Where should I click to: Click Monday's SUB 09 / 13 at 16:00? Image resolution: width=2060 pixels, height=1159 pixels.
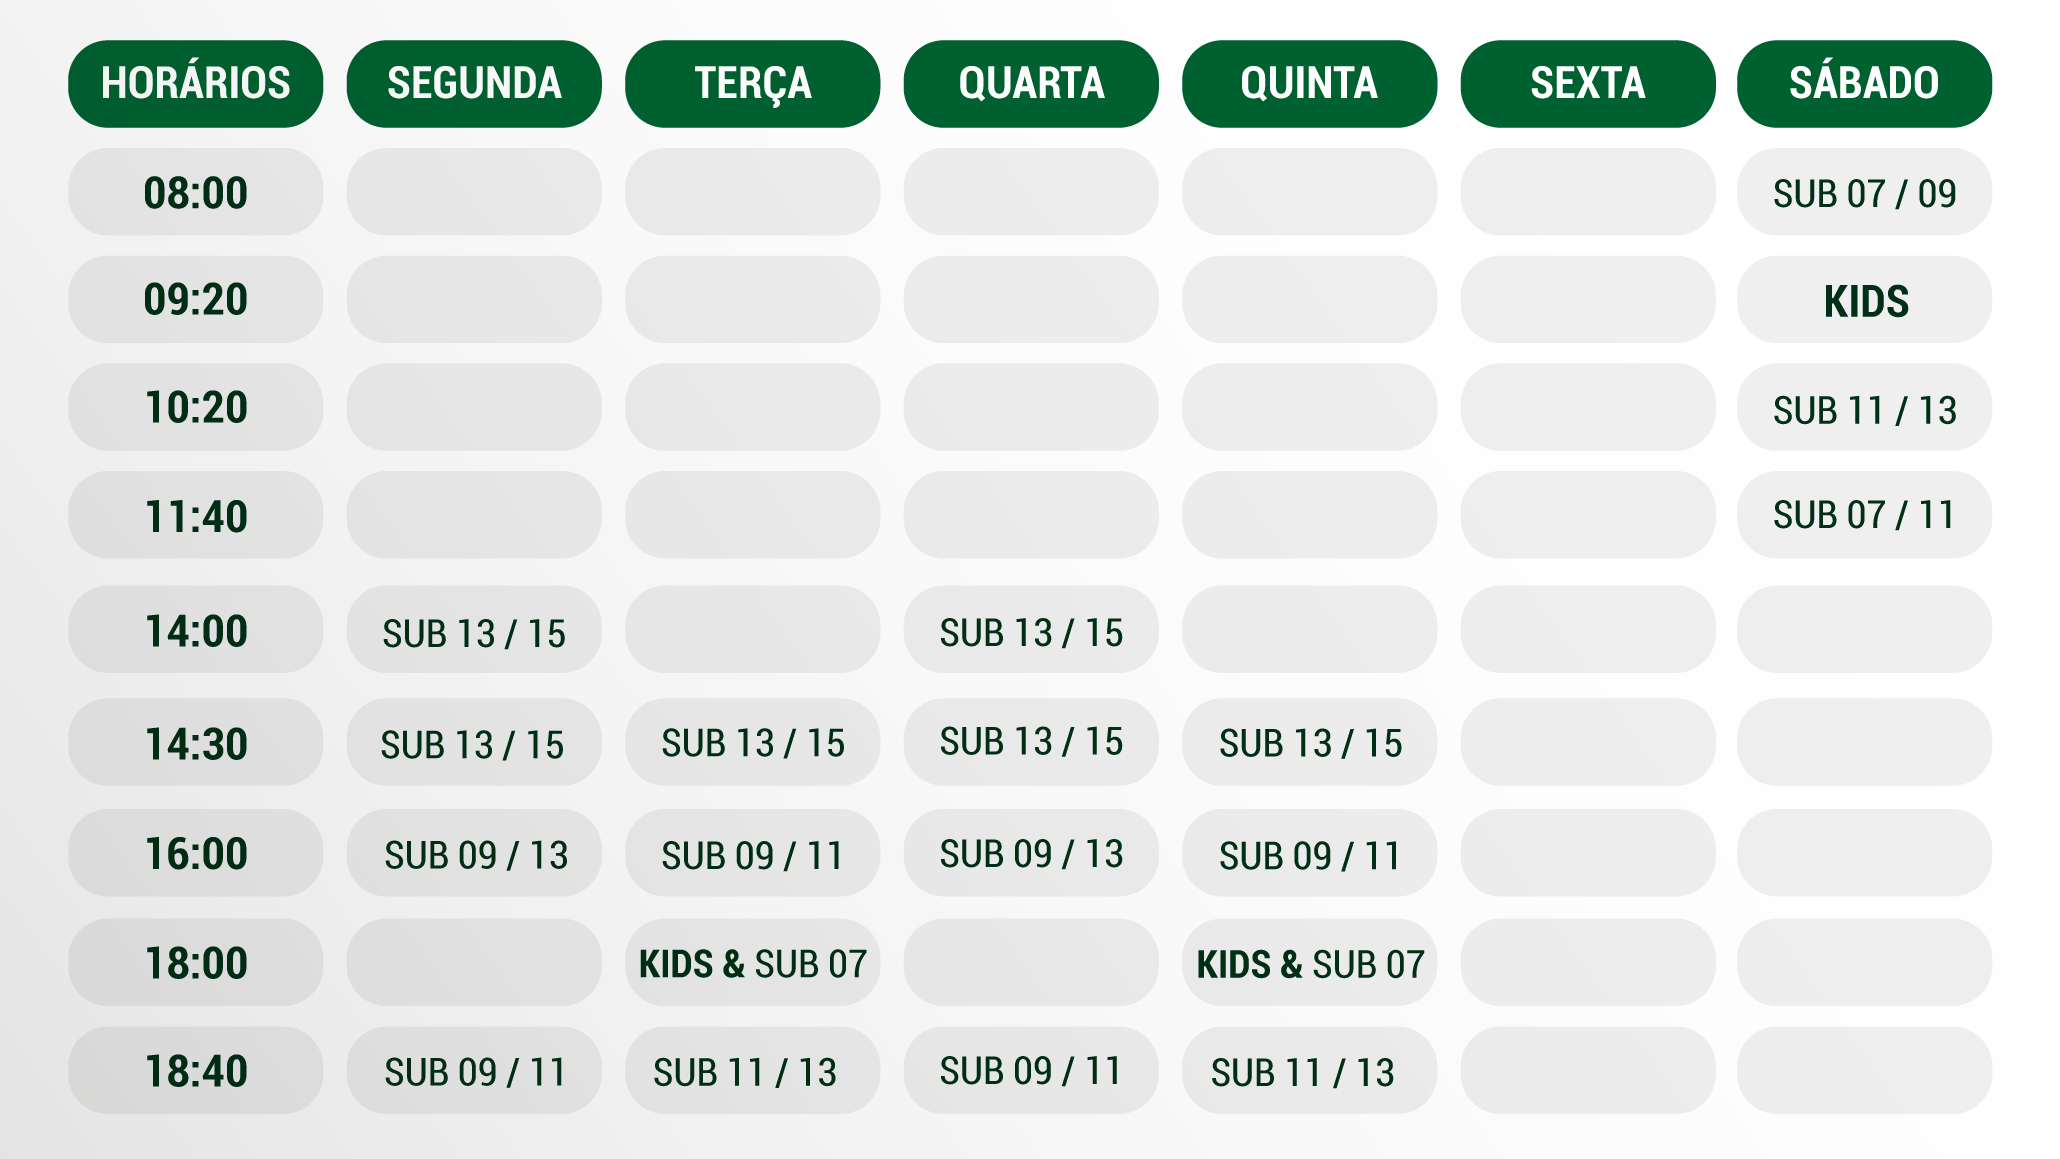pos(474,855)
